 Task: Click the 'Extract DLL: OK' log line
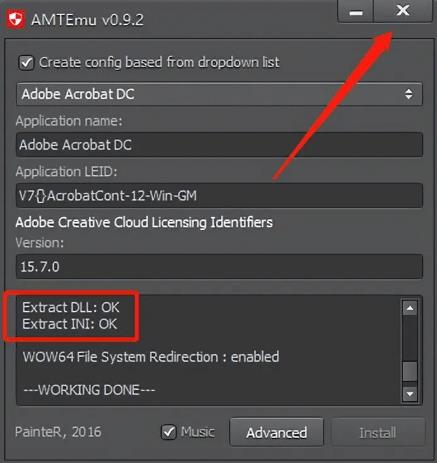point(71,307)
